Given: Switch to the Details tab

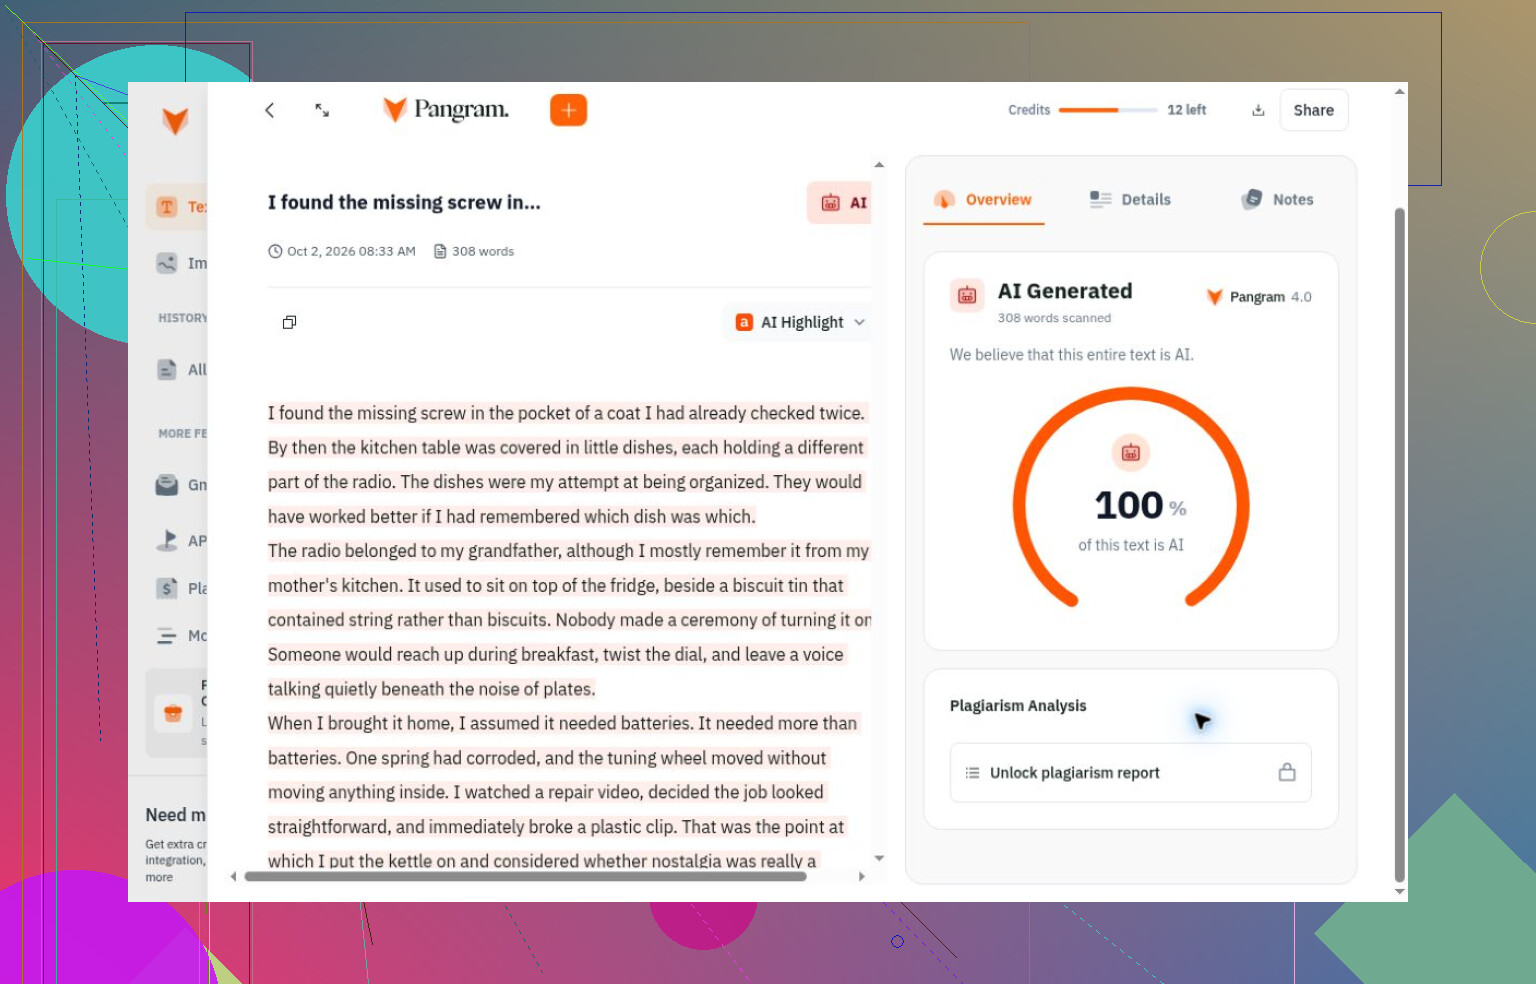Looking at the screenshot, I should [x=1130, y=200].
